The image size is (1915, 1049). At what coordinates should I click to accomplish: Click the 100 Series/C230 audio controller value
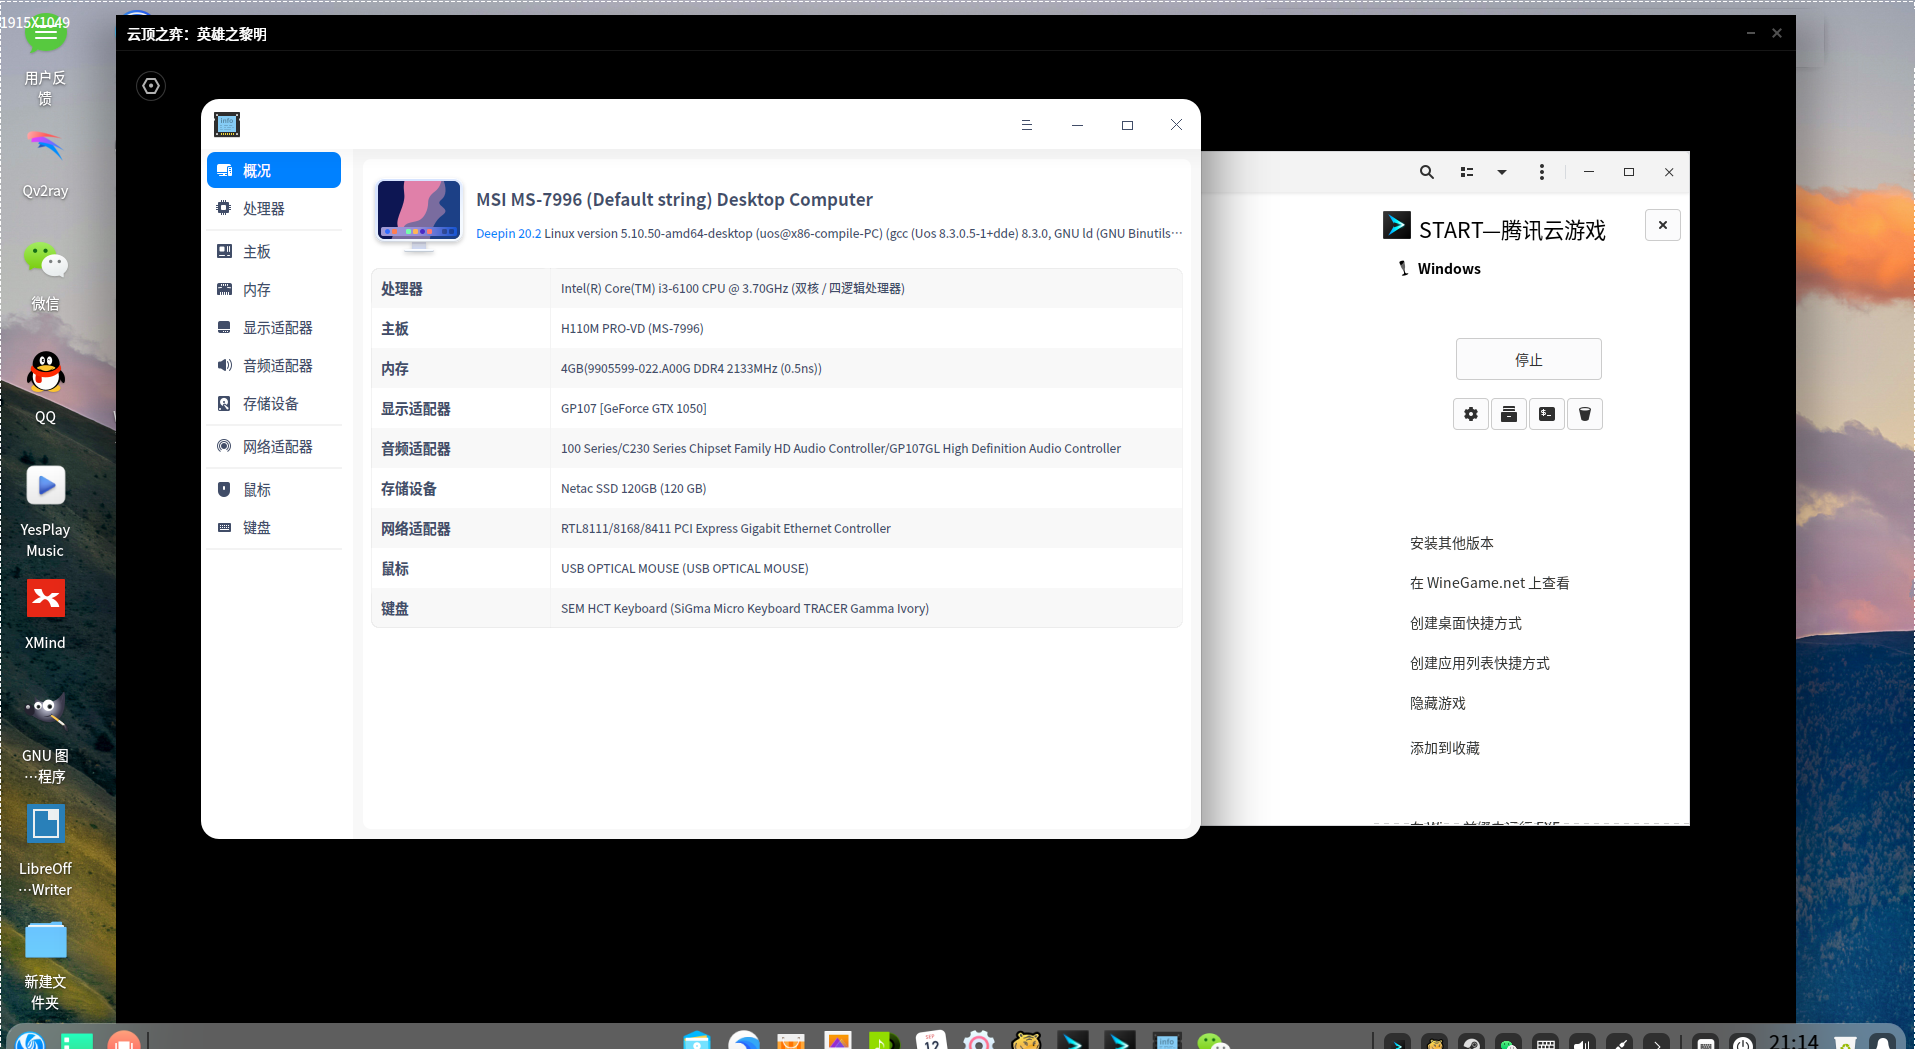click(840, 448)
